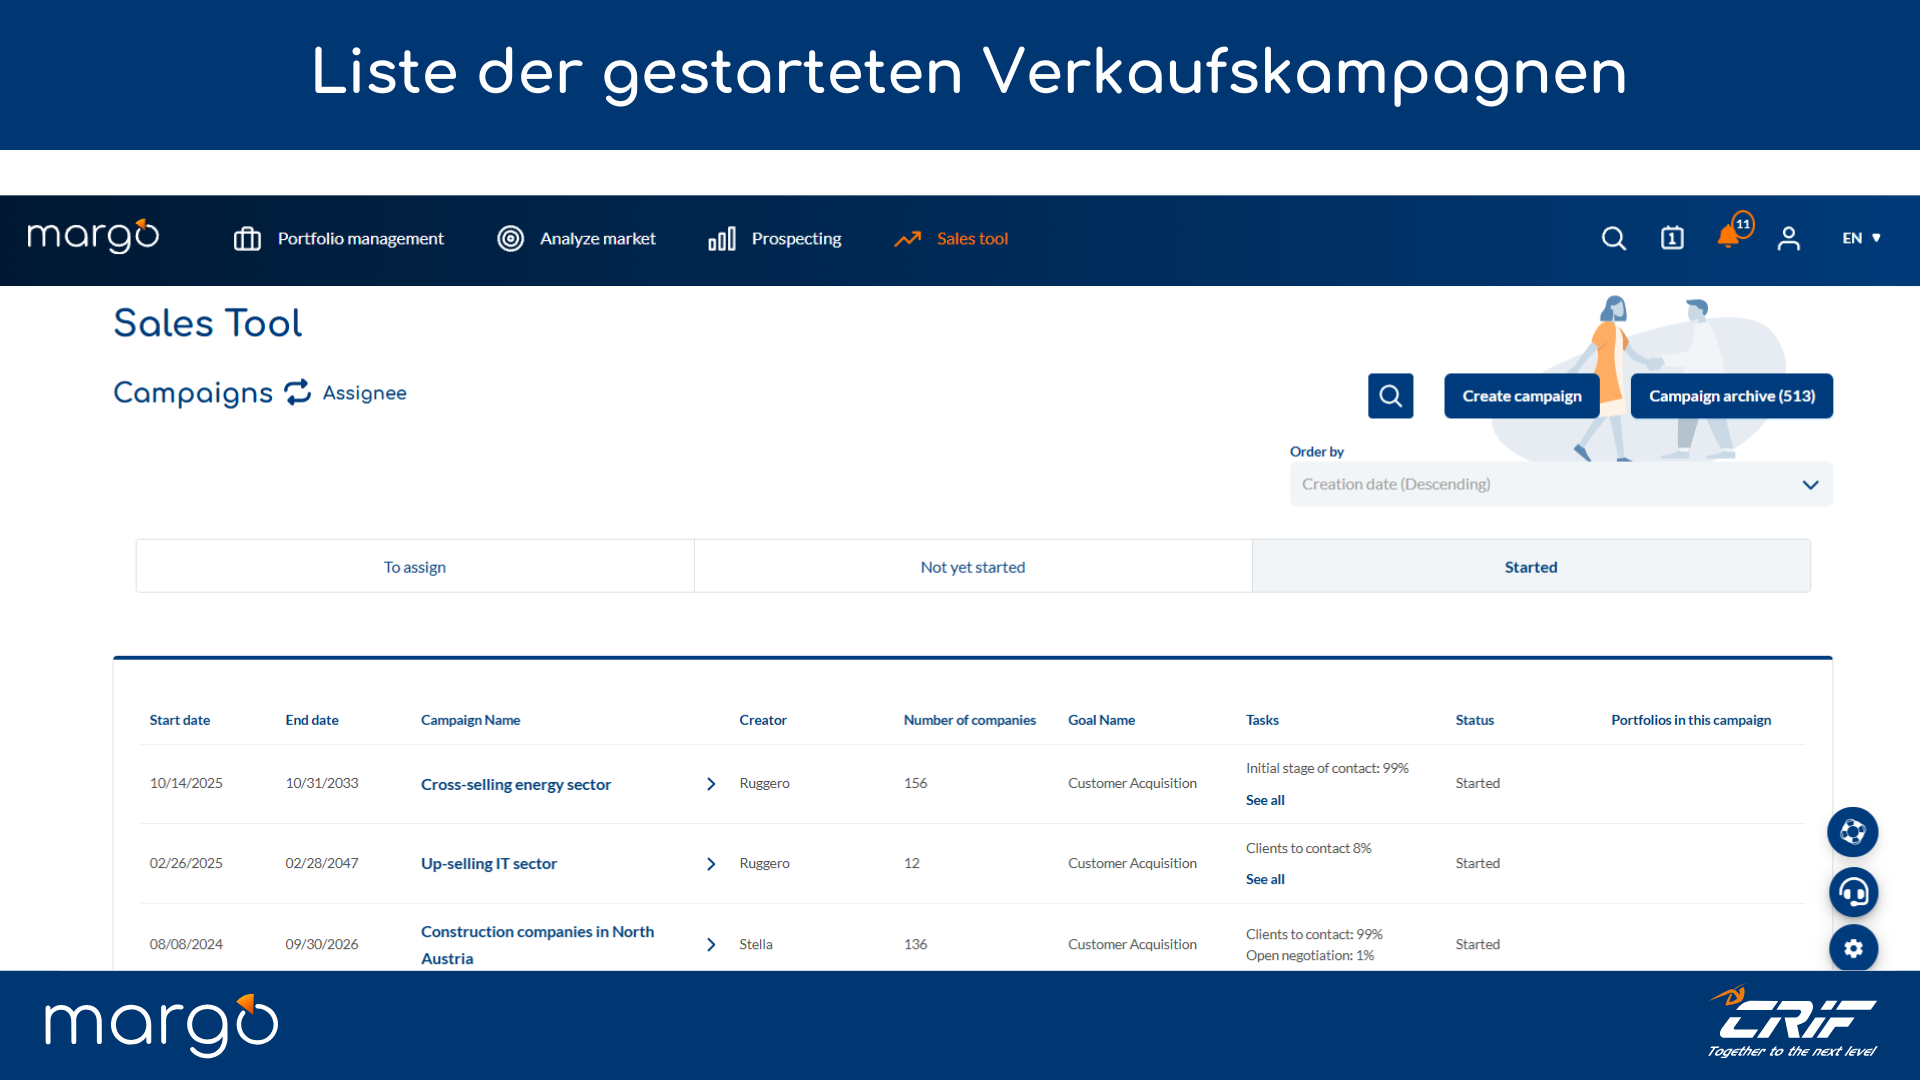Click See all for Up-selling IT sector

pos(1265,879)
